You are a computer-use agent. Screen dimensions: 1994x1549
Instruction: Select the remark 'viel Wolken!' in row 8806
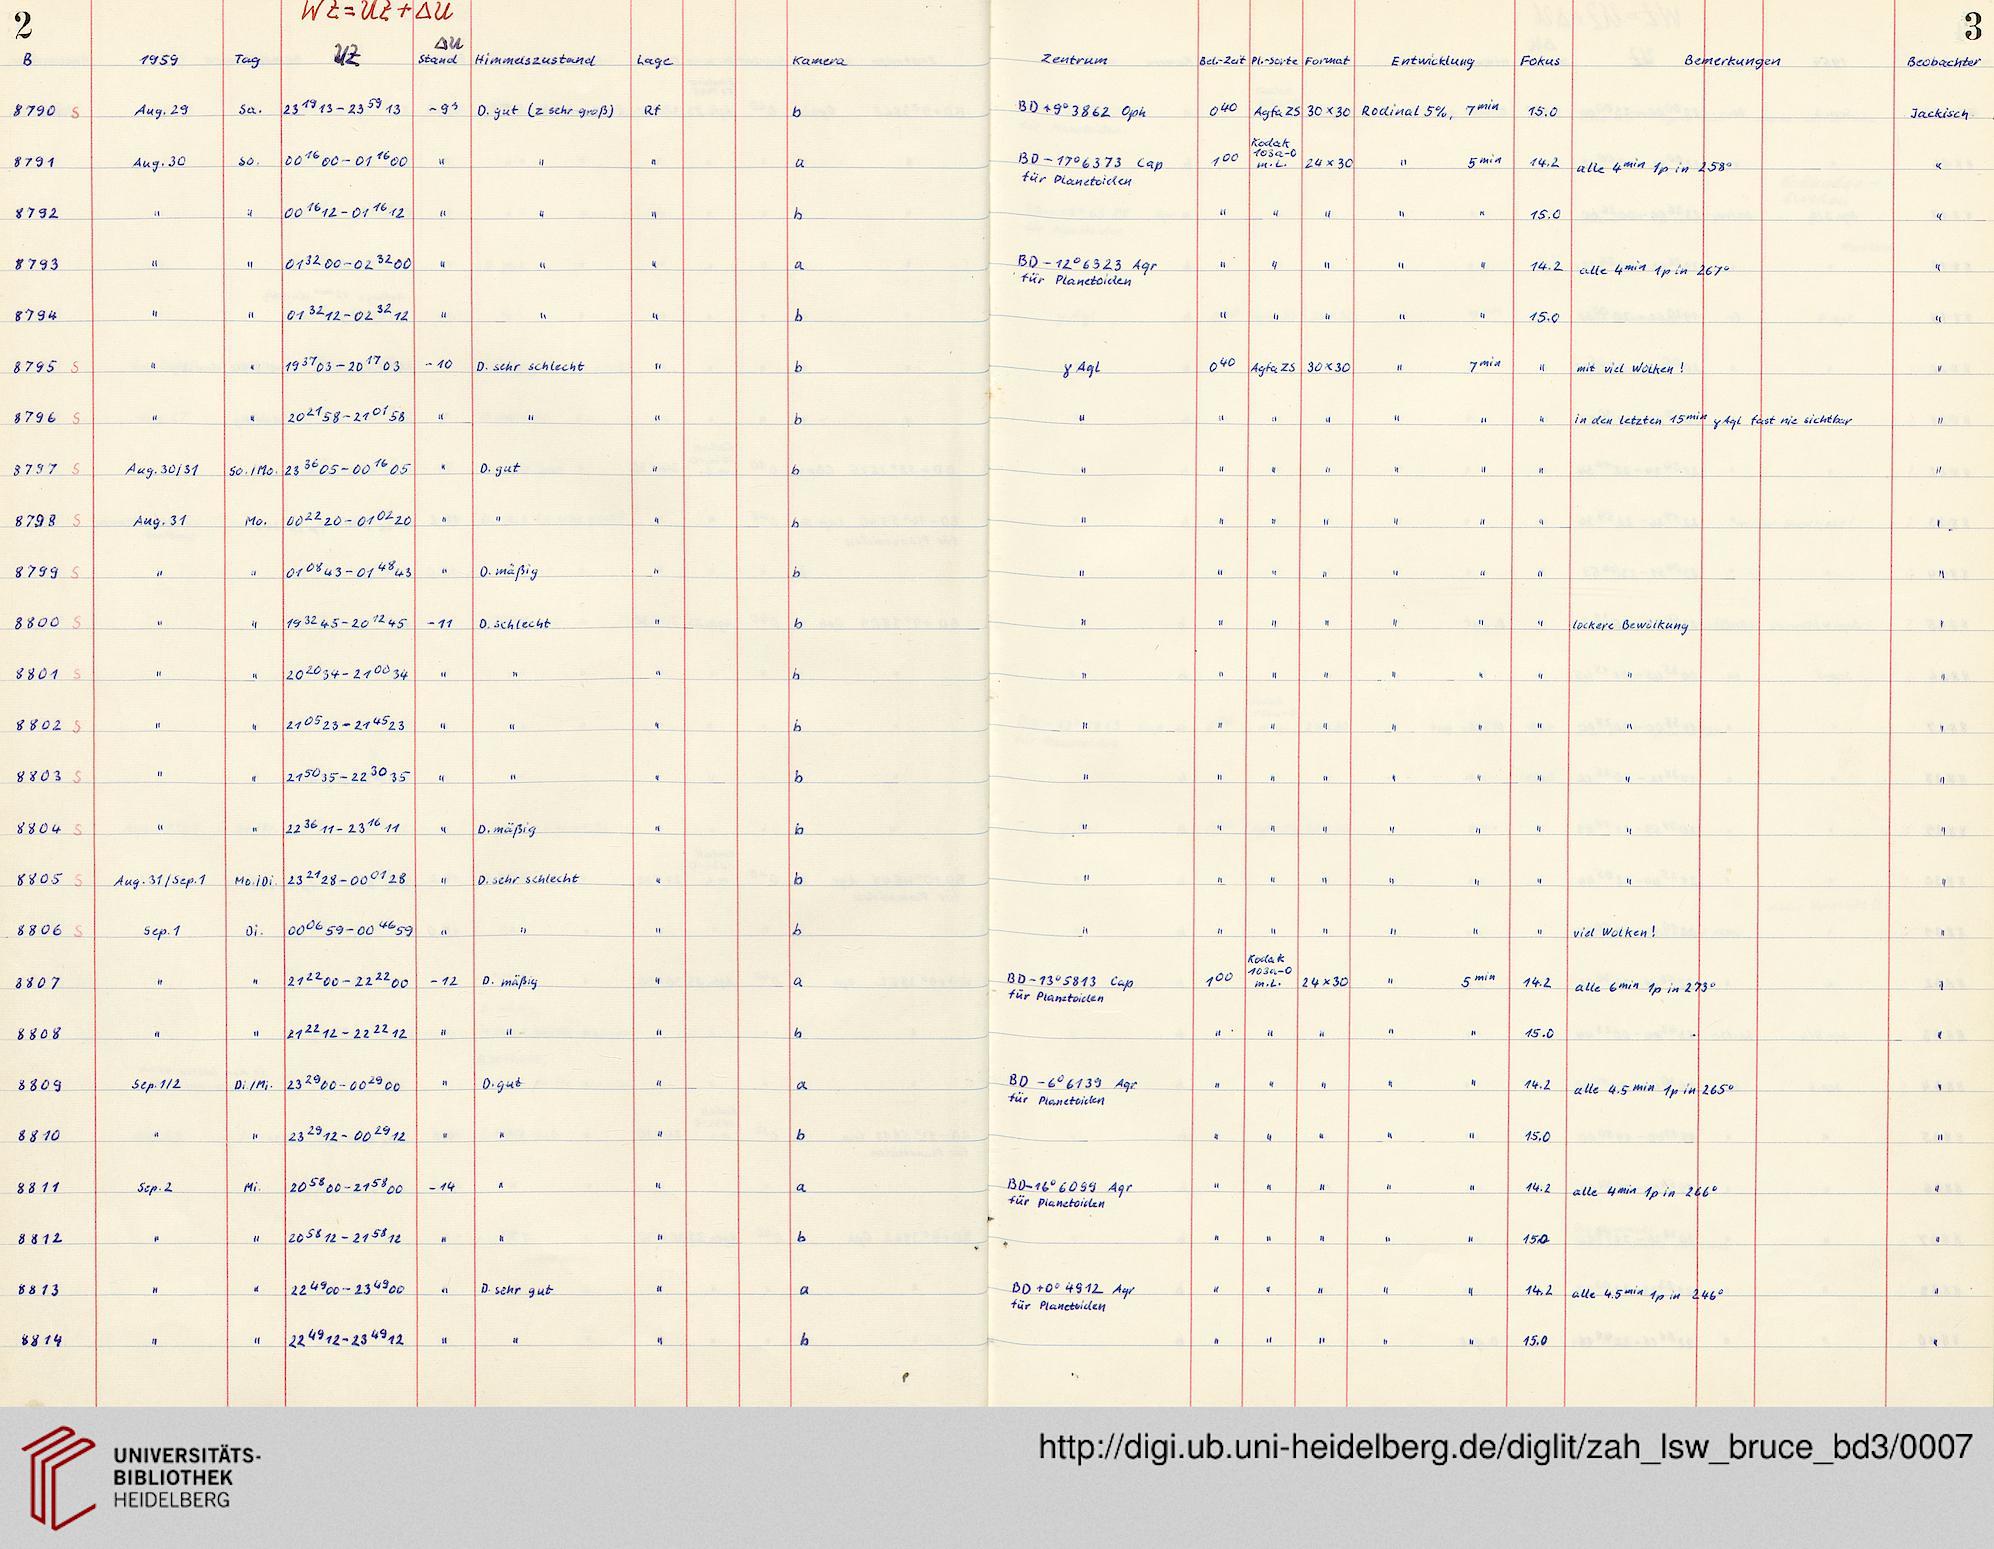[1614, 932]
